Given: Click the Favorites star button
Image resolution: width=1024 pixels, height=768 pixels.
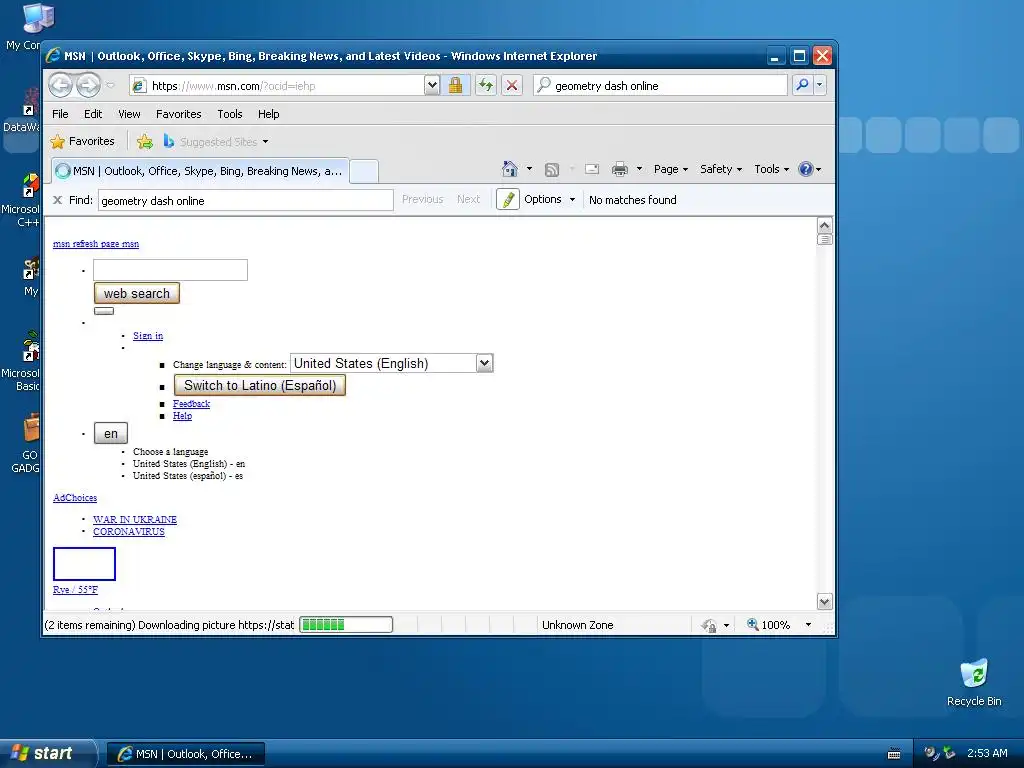Looking at the screenshot, I should coord(83,141).
